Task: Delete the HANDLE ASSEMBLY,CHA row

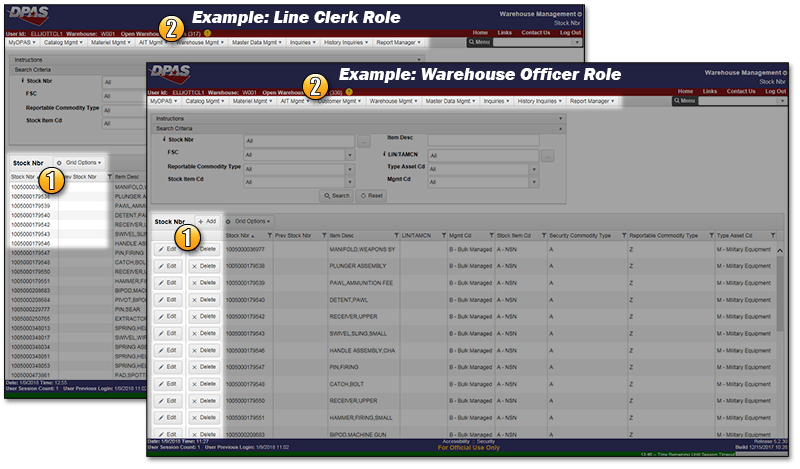Action: [204, 350]
